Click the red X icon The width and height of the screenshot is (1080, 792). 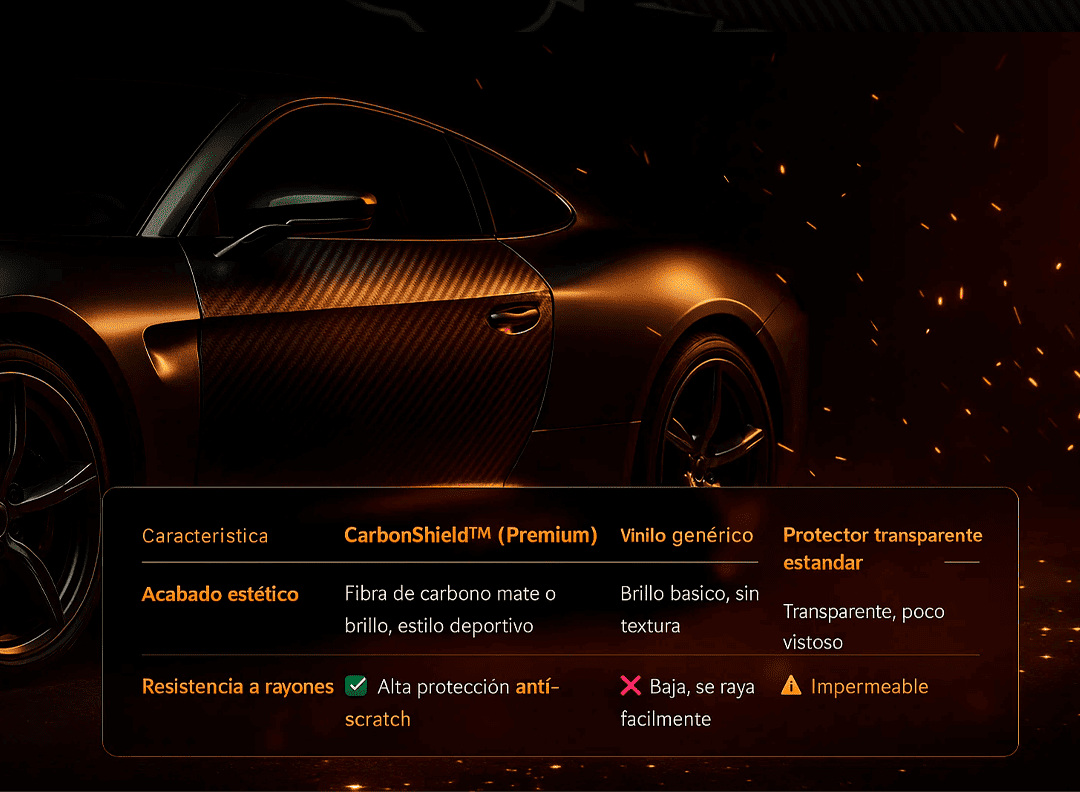(x=631, y=686)
